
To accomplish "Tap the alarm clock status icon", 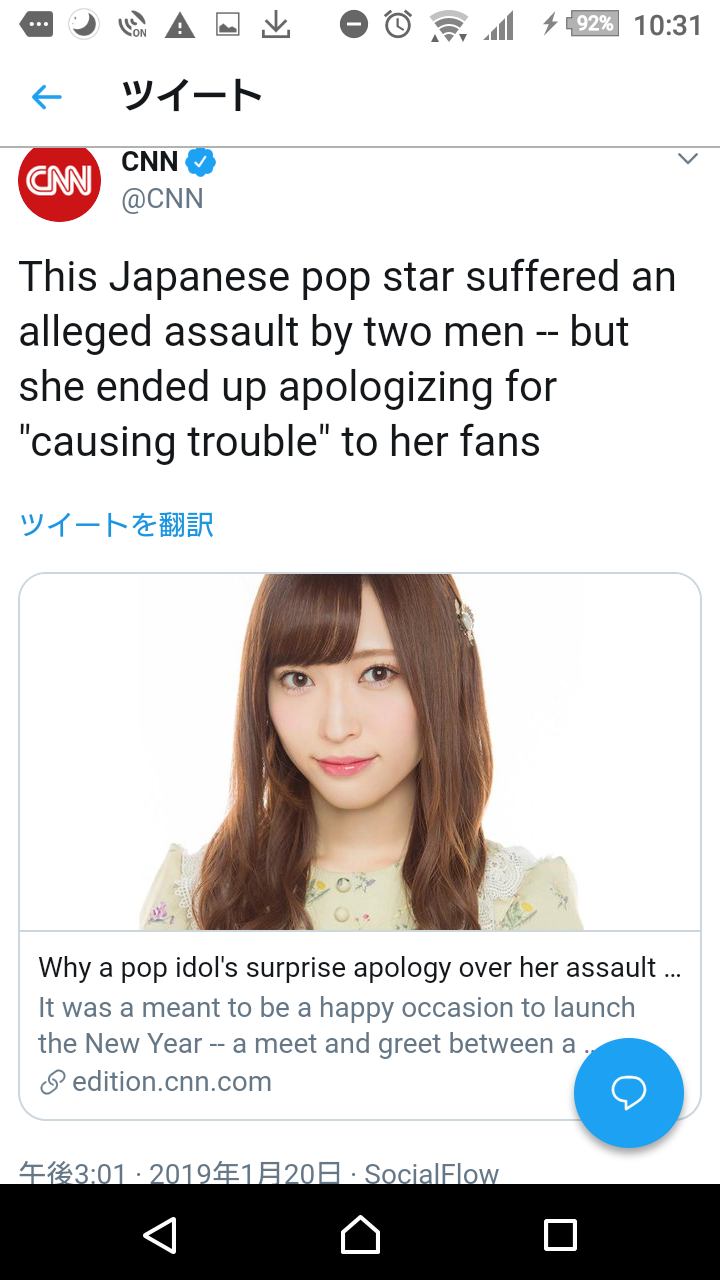I will (398, 24).
